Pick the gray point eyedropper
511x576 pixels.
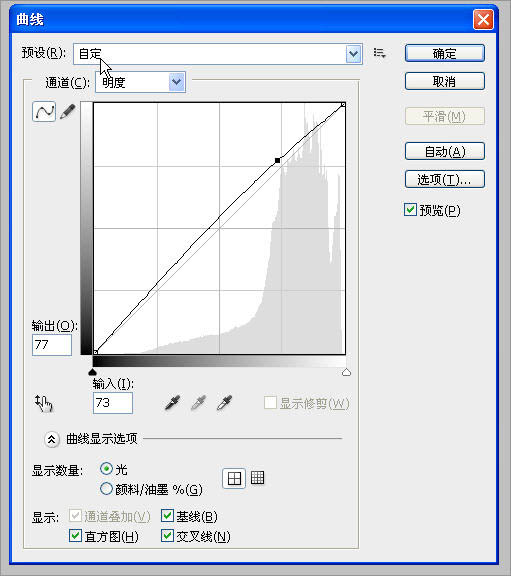point(198,403)
